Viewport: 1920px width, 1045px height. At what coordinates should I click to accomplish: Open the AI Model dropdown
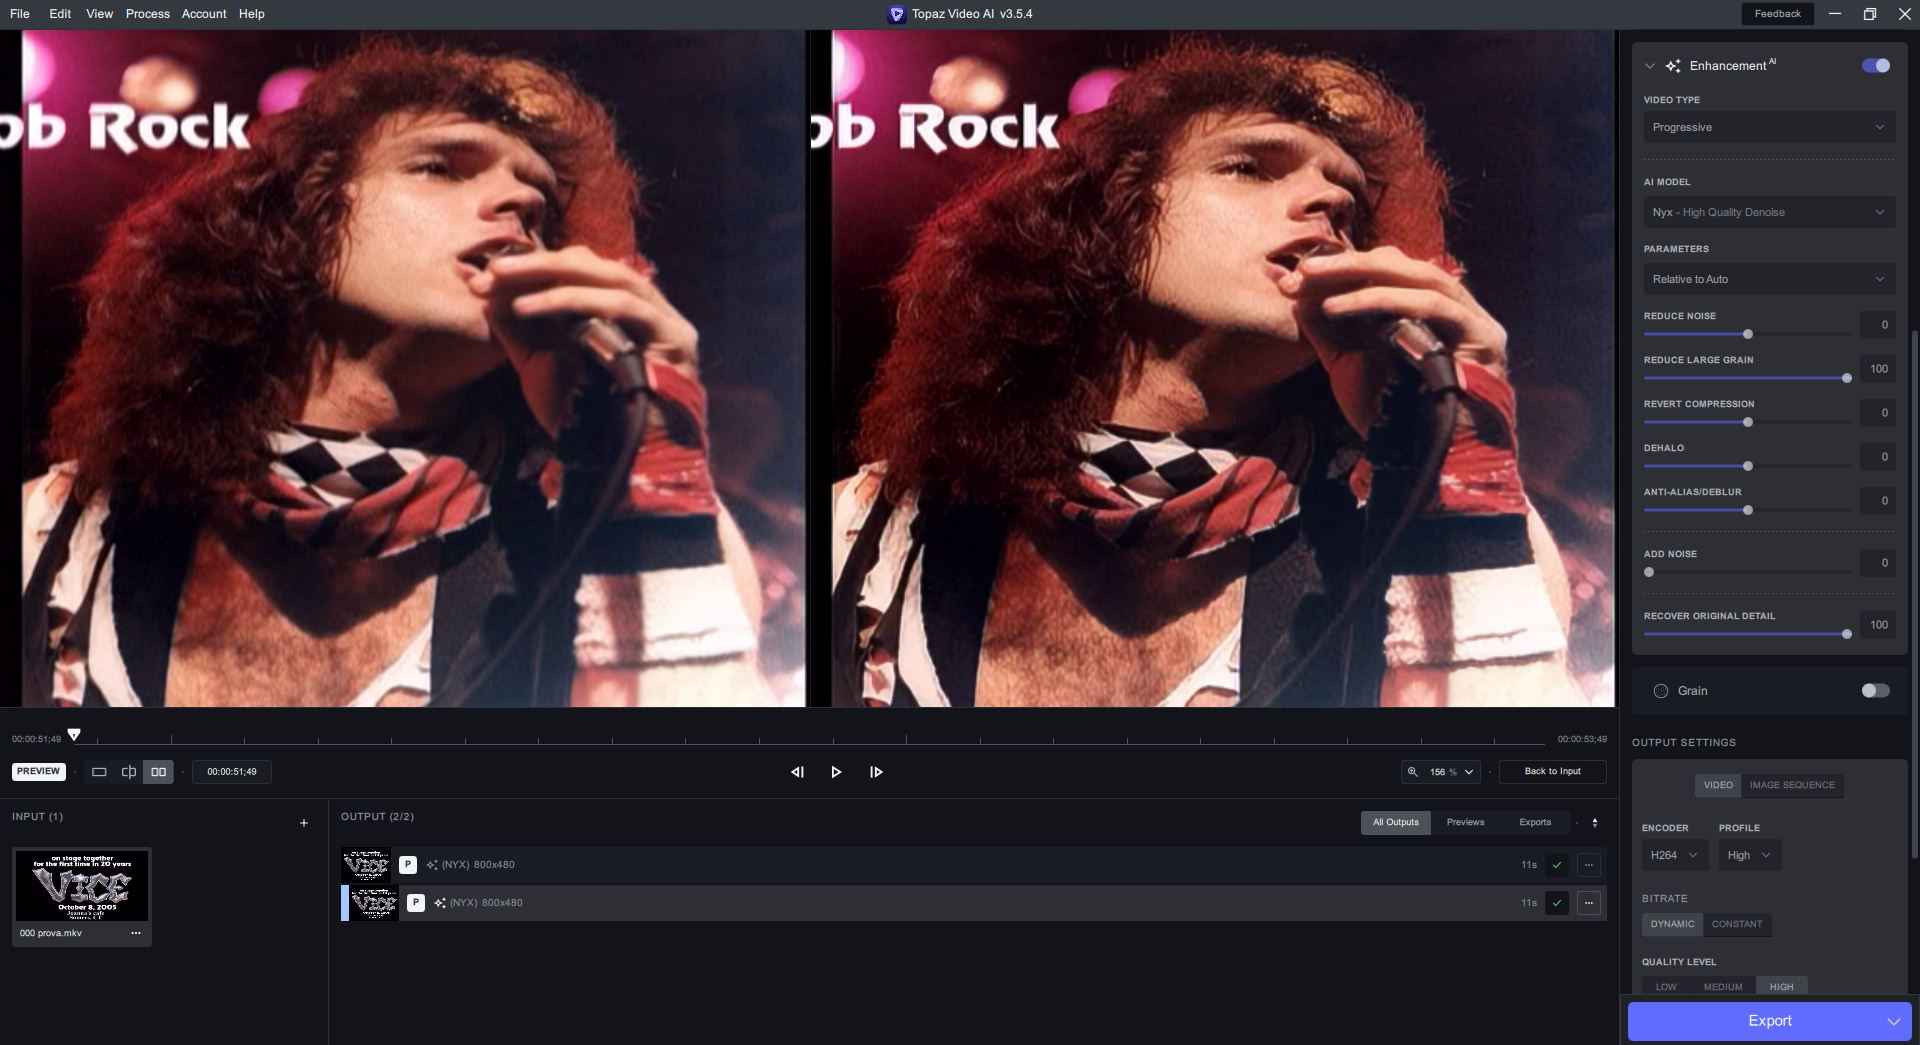click(x=1768, y=212)
